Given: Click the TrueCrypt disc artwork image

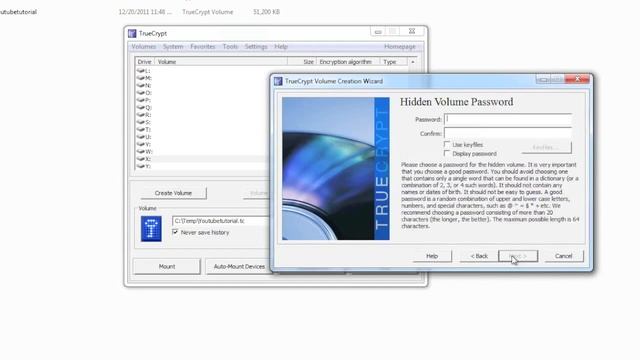Looking at the screenshot, I should point(336,169).
